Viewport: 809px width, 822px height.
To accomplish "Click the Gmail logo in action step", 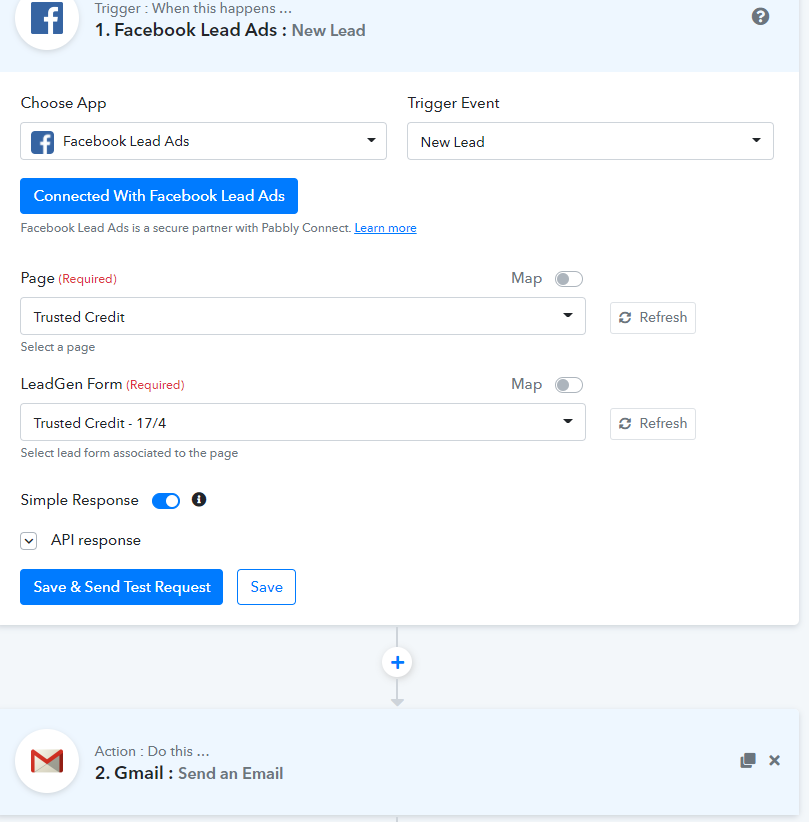I will 47,761.
